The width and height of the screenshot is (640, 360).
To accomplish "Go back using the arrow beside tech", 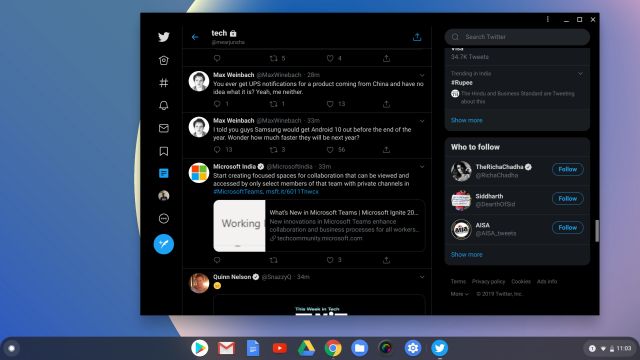I will (x=195, y=37).
